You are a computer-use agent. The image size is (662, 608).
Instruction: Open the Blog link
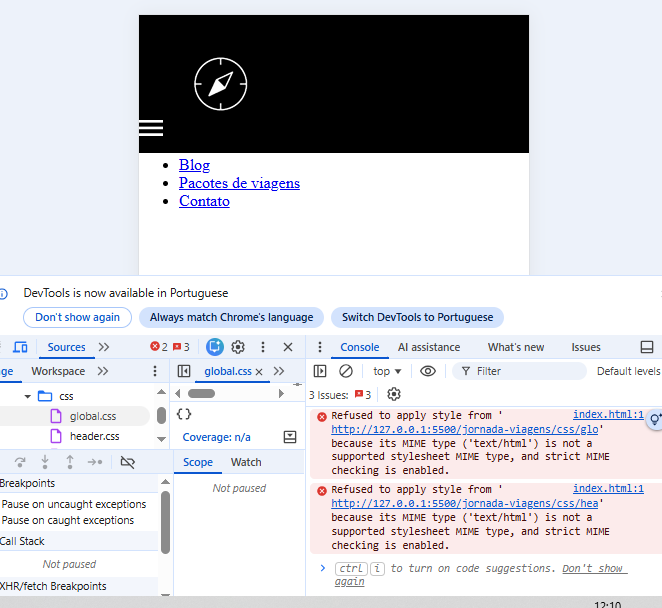point(194,165)
